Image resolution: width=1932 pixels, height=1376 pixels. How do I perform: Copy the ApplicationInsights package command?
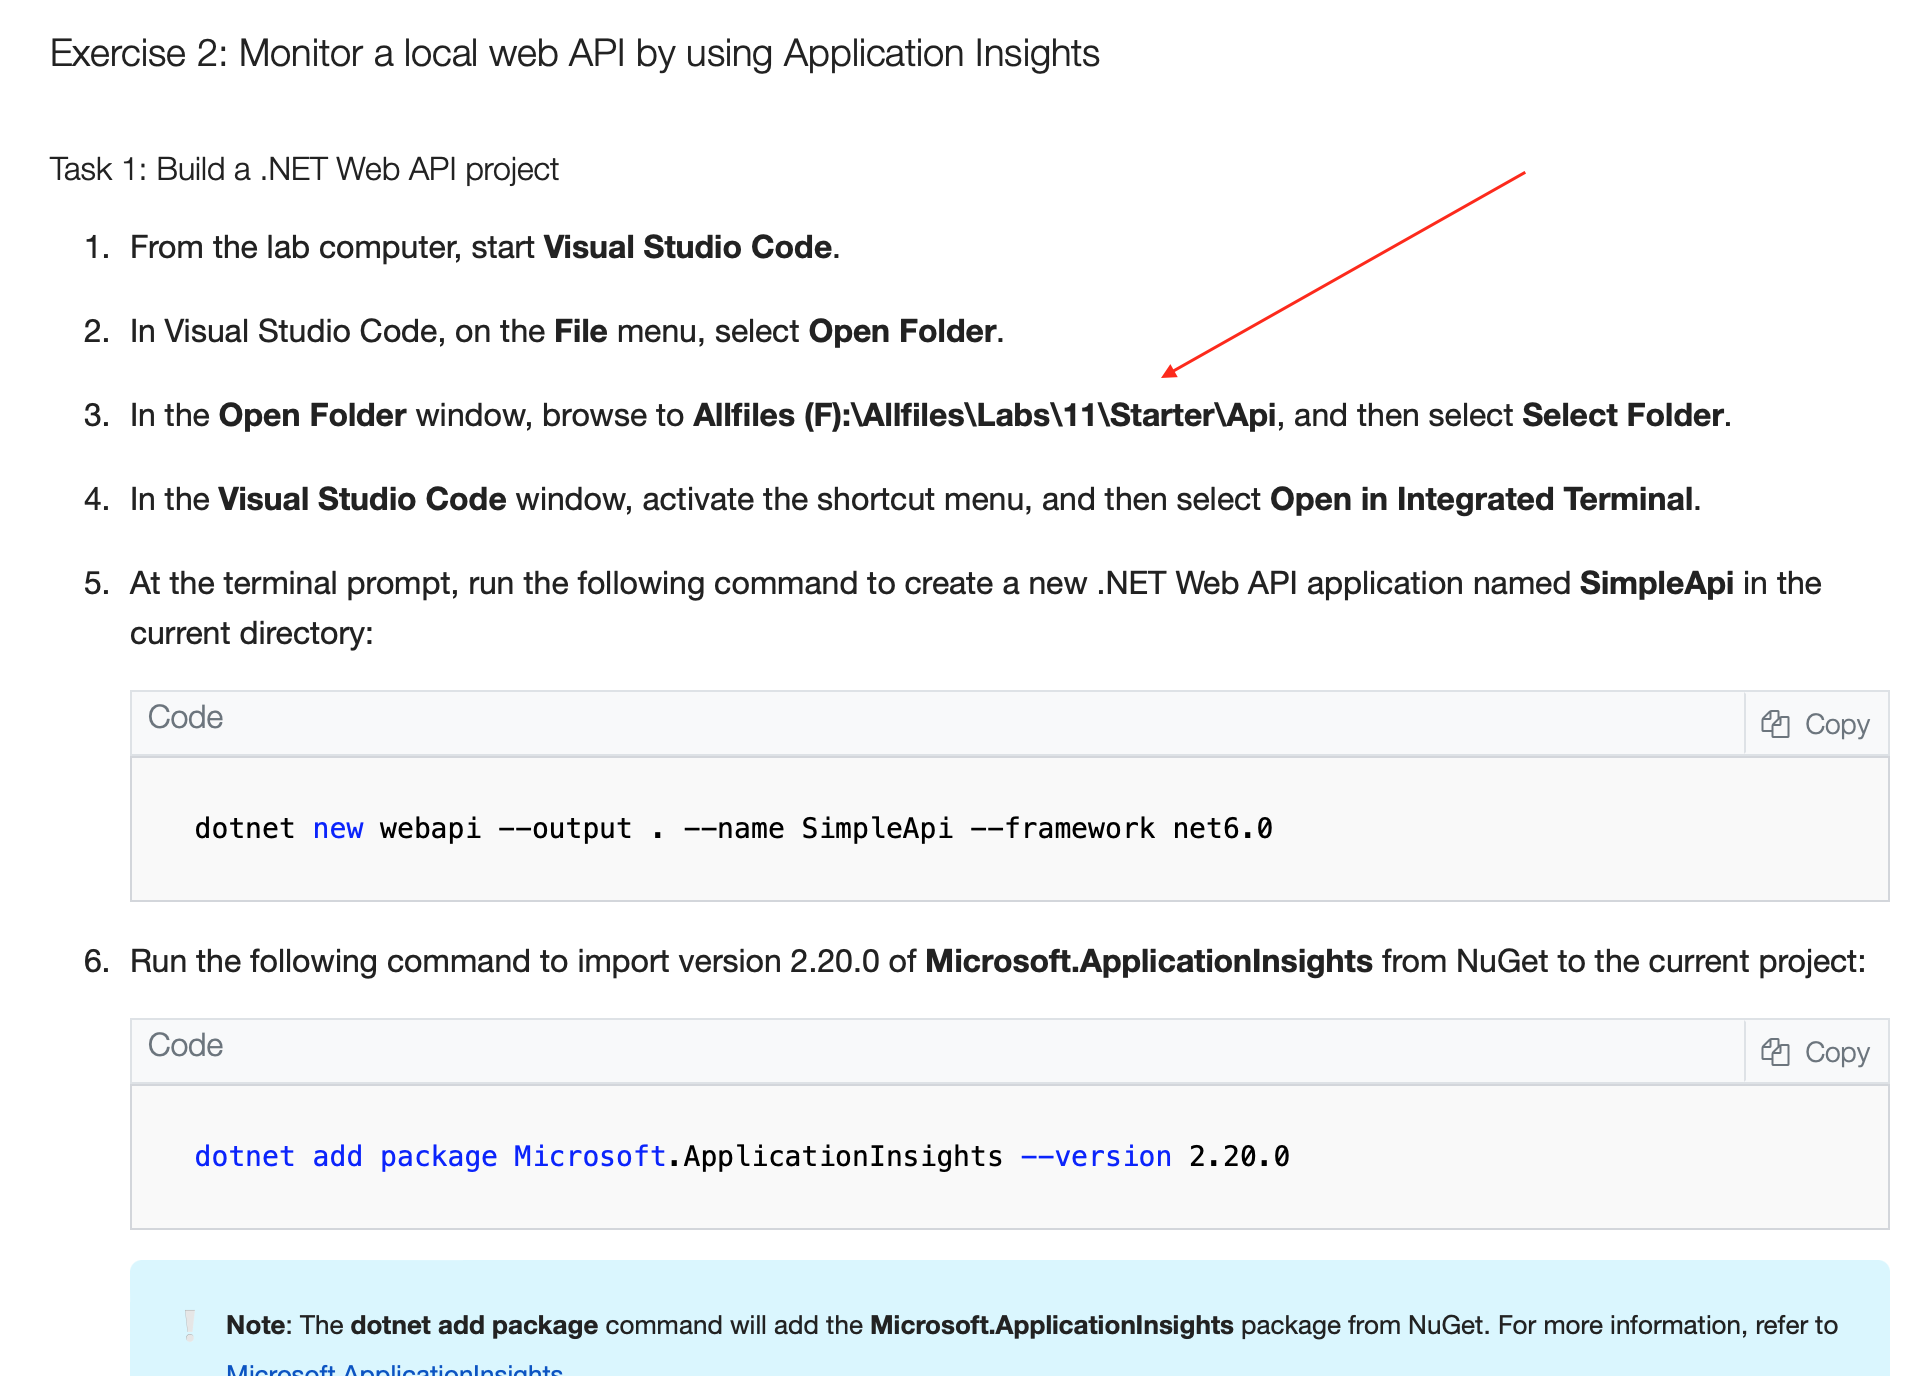pyautogui.click(x=1816, y=1051)
